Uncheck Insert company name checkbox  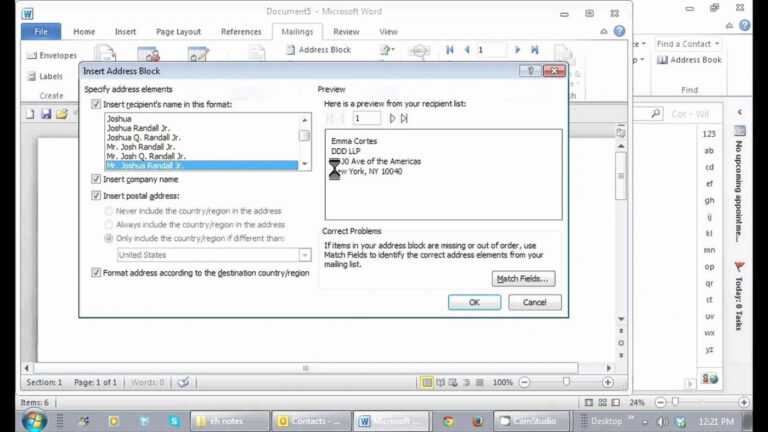coord(96,179)
